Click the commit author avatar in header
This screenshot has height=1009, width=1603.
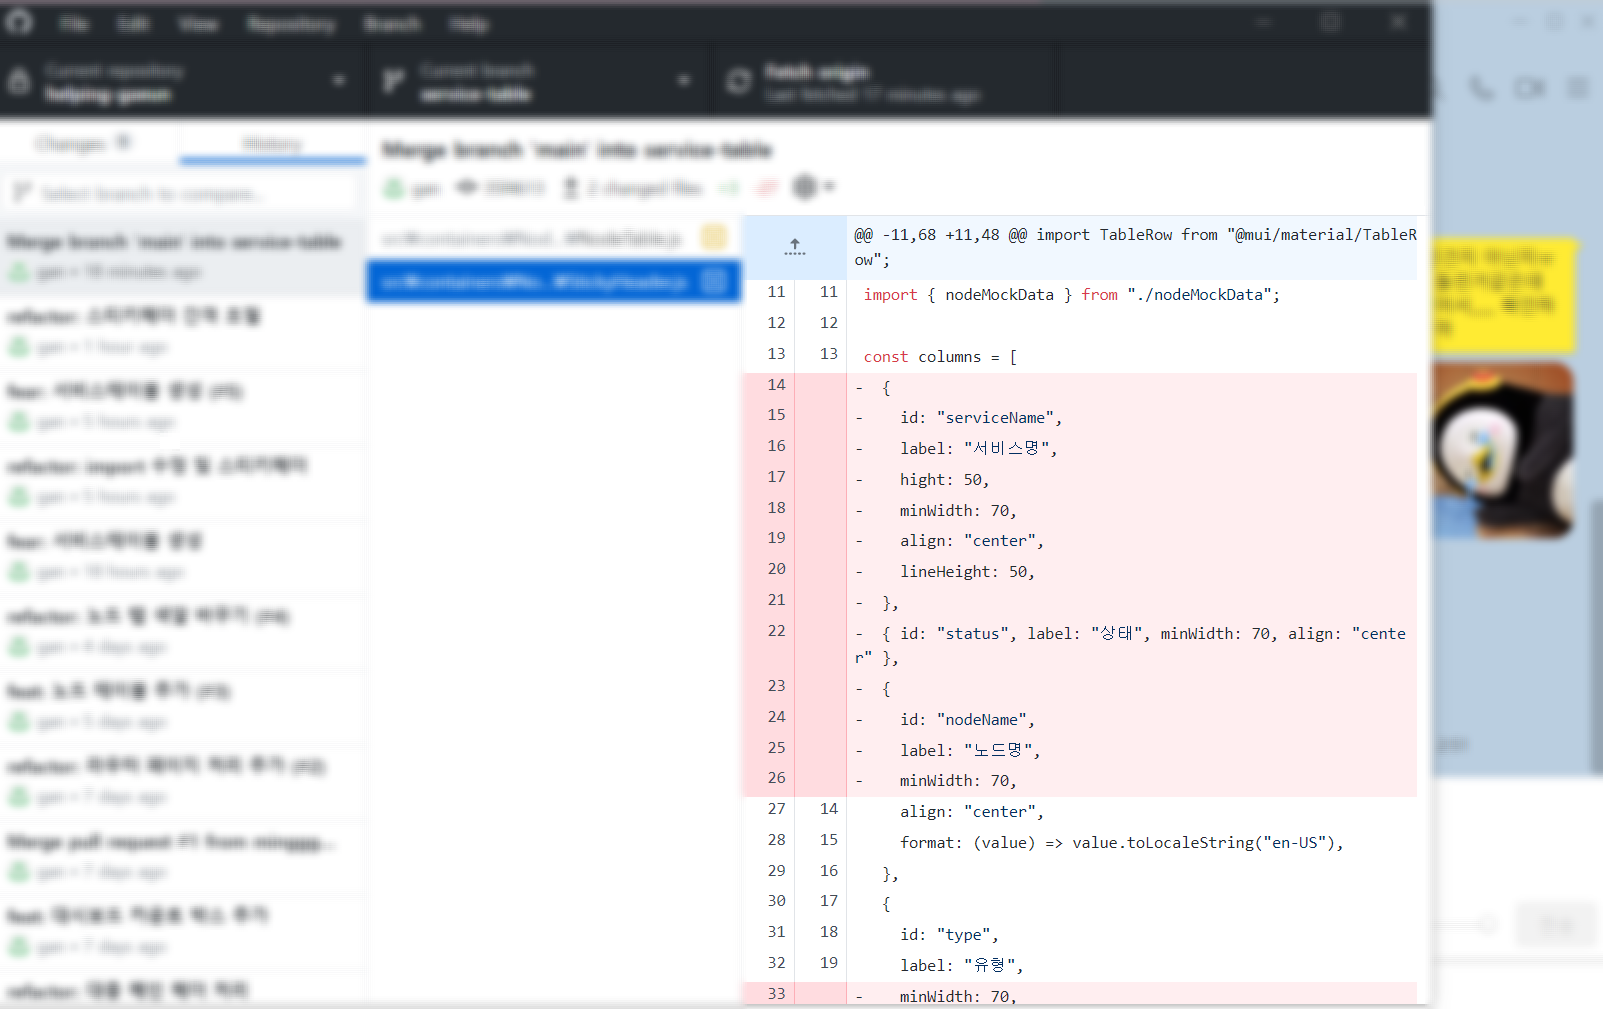395,188
